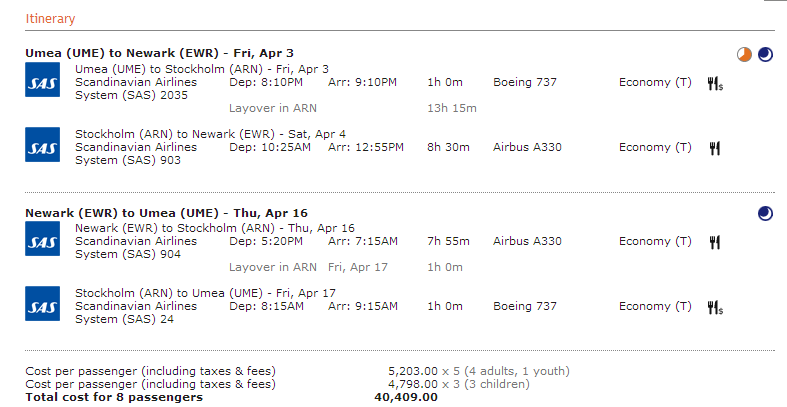Click the SAS logo for flight 2035
The width and height of the screenshot is (787, 407).
click(x=43, y=80)
